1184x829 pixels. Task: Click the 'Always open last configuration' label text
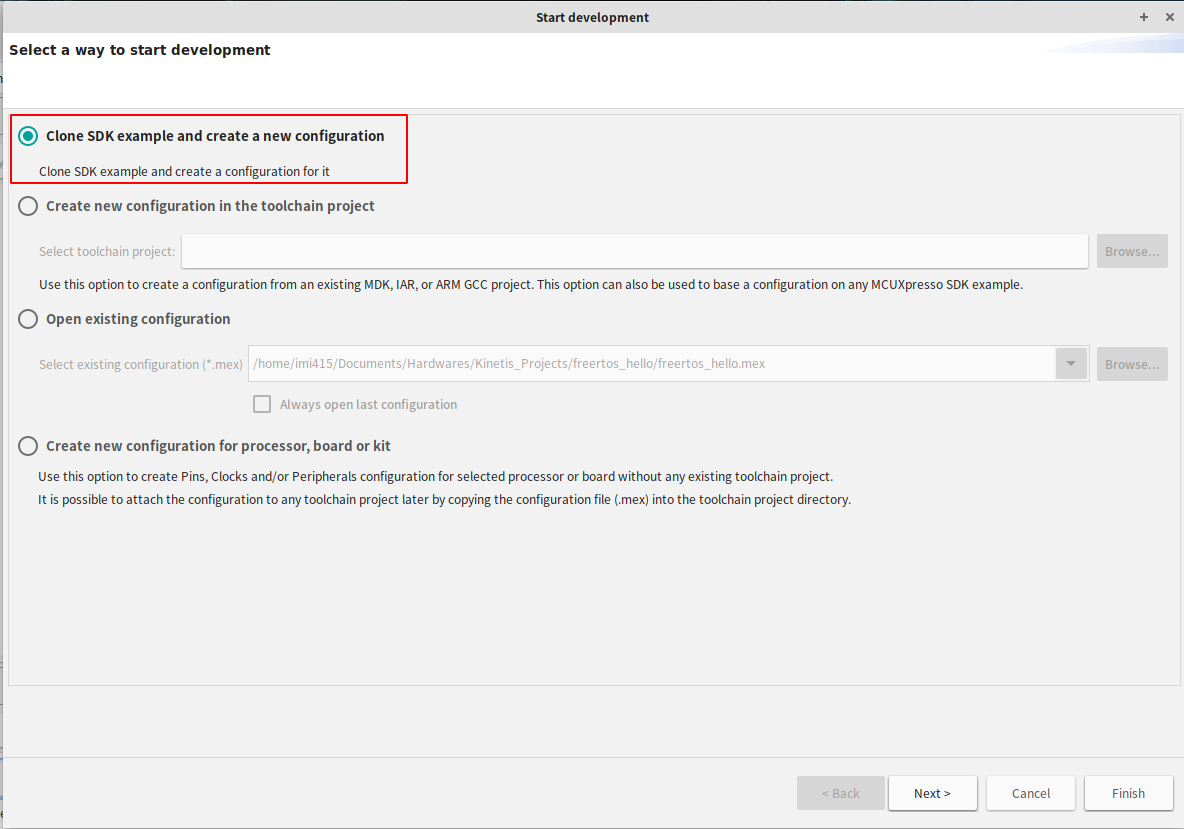pos(368,405)
